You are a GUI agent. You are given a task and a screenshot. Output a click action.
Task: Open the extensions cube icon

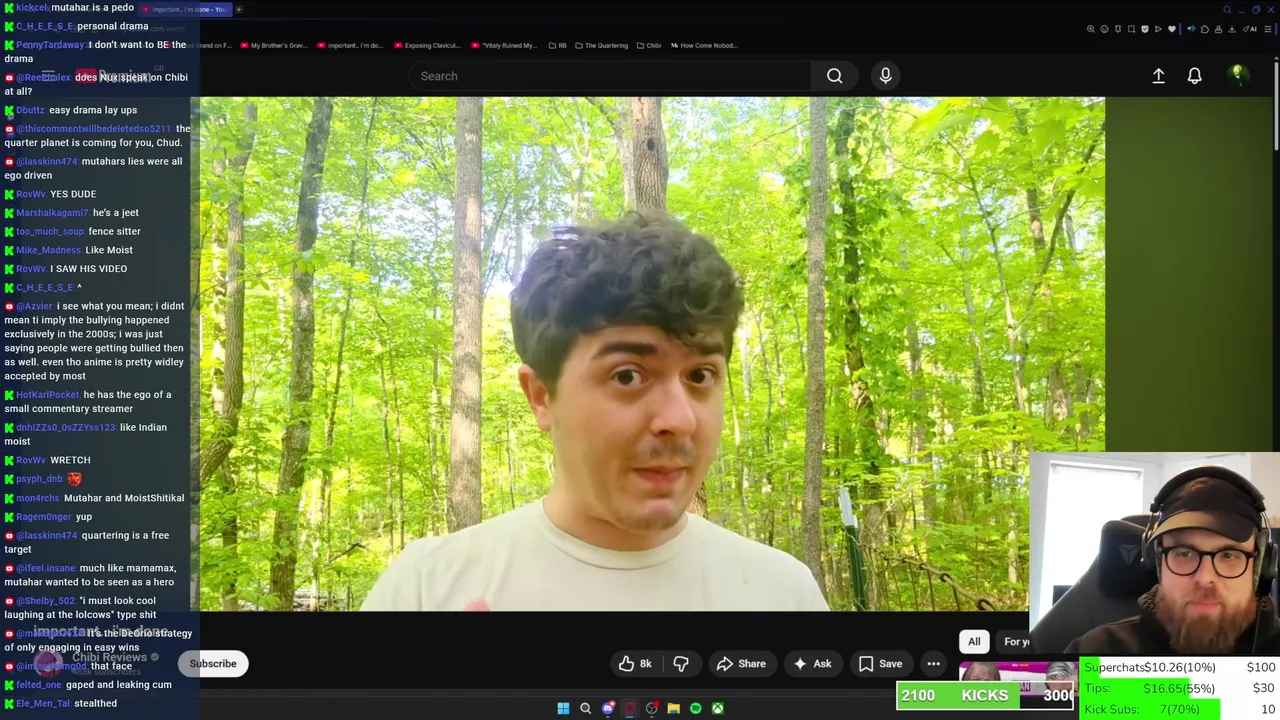click(1205, 29)
